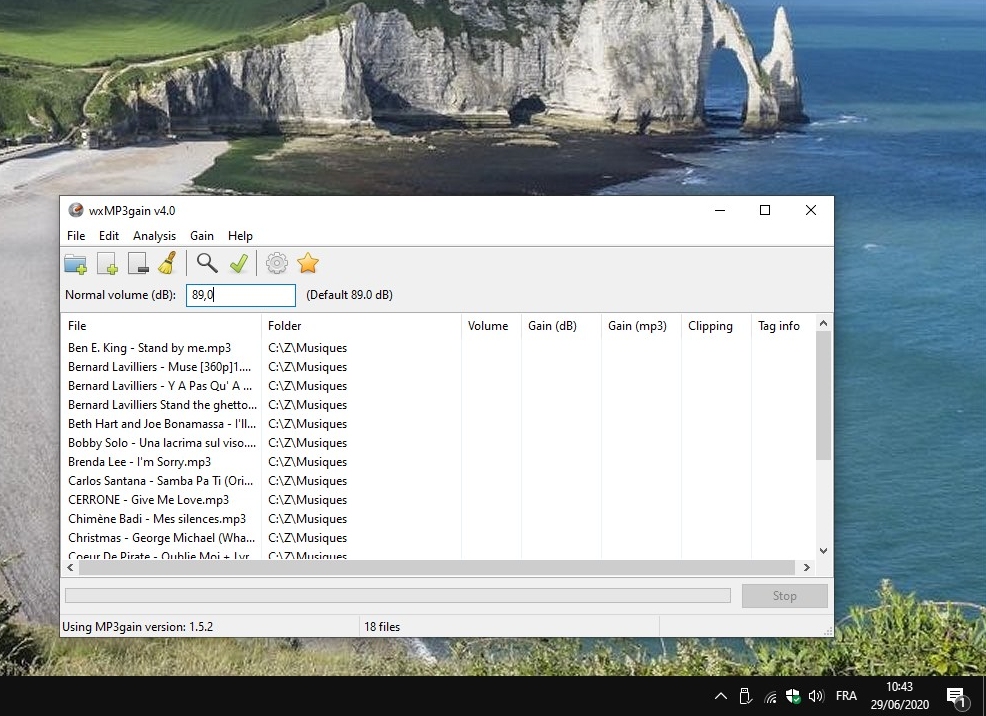
Task: Click the safely remove hardware tray icon
Action: coord(745,696)
